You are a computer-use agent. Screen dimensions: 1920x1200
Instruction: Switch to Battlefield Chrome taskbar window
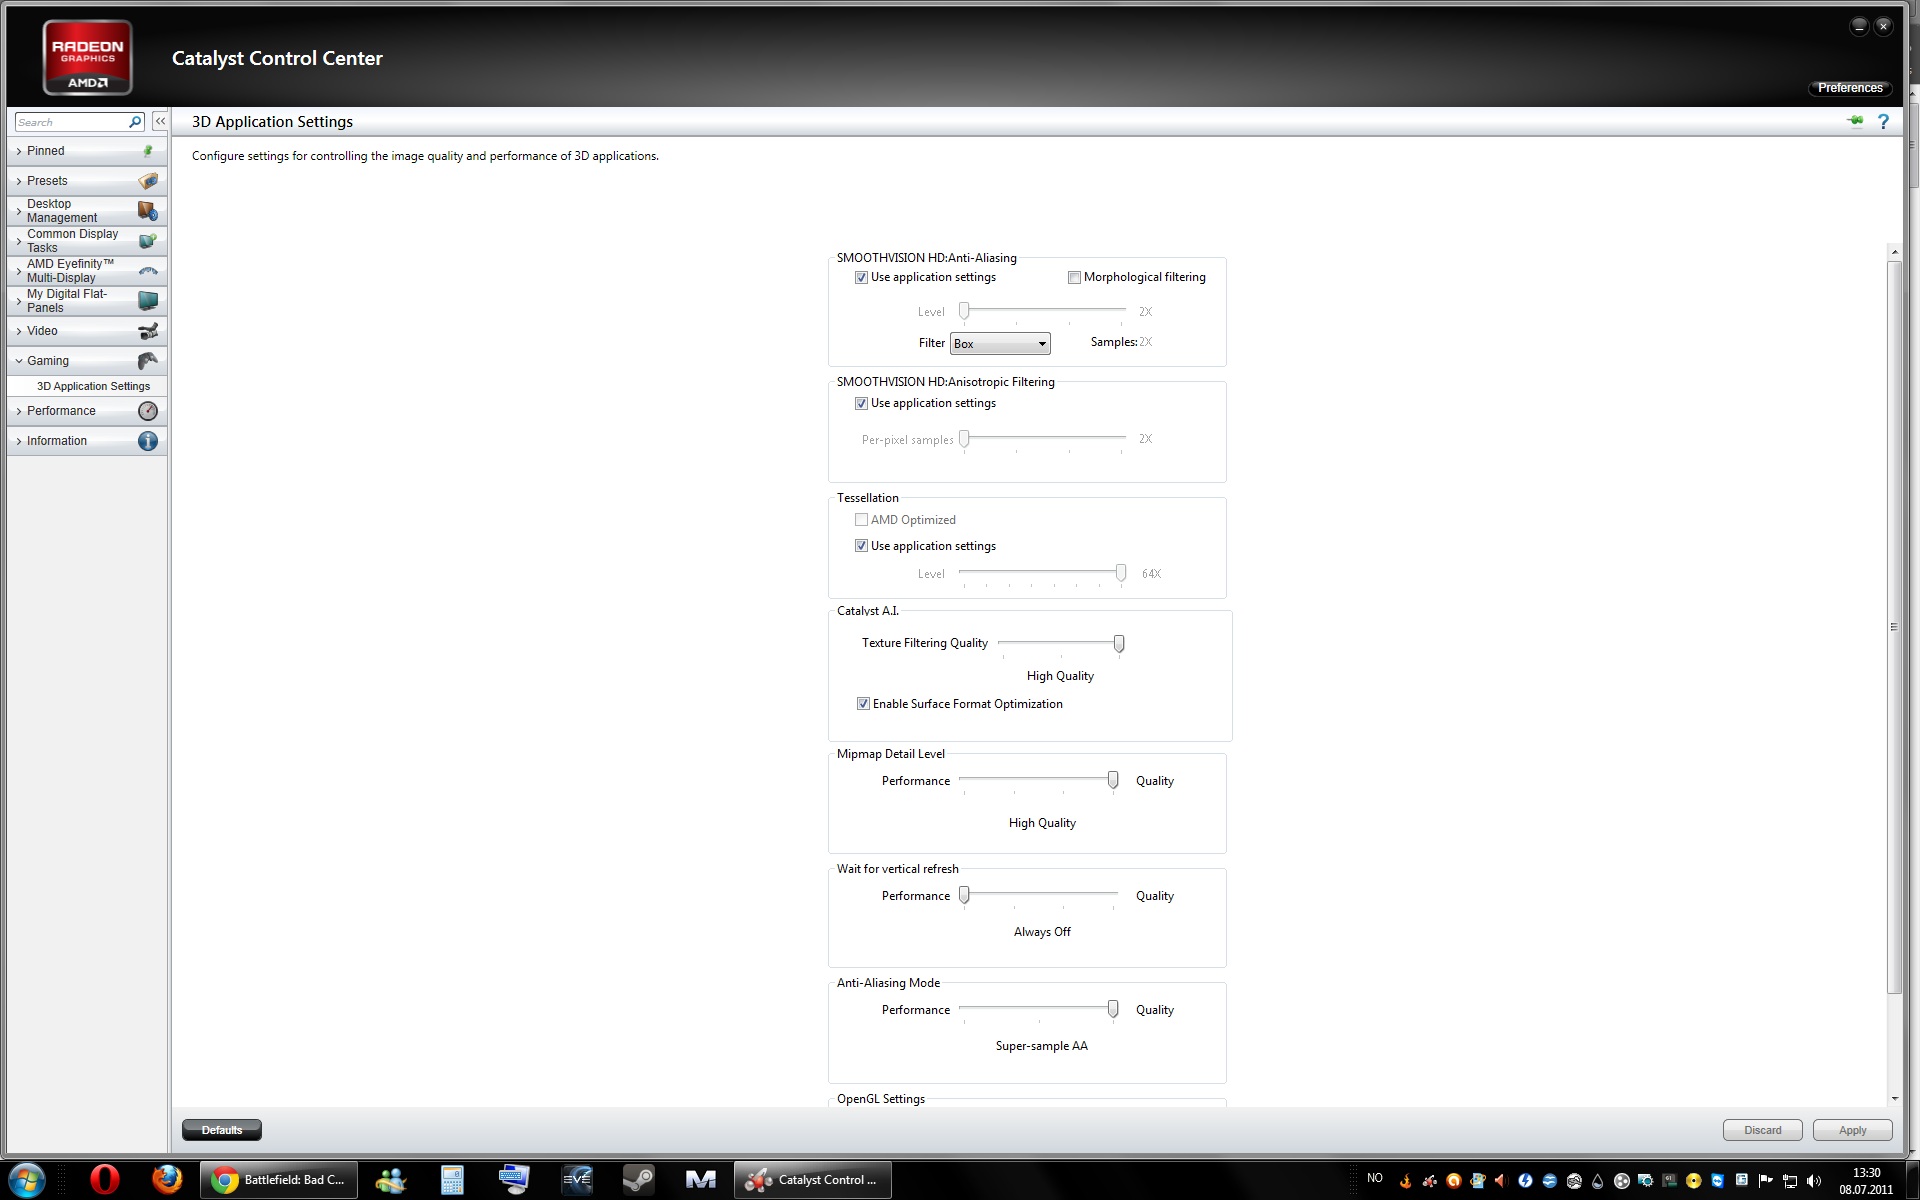click(x=278, y=1180)
